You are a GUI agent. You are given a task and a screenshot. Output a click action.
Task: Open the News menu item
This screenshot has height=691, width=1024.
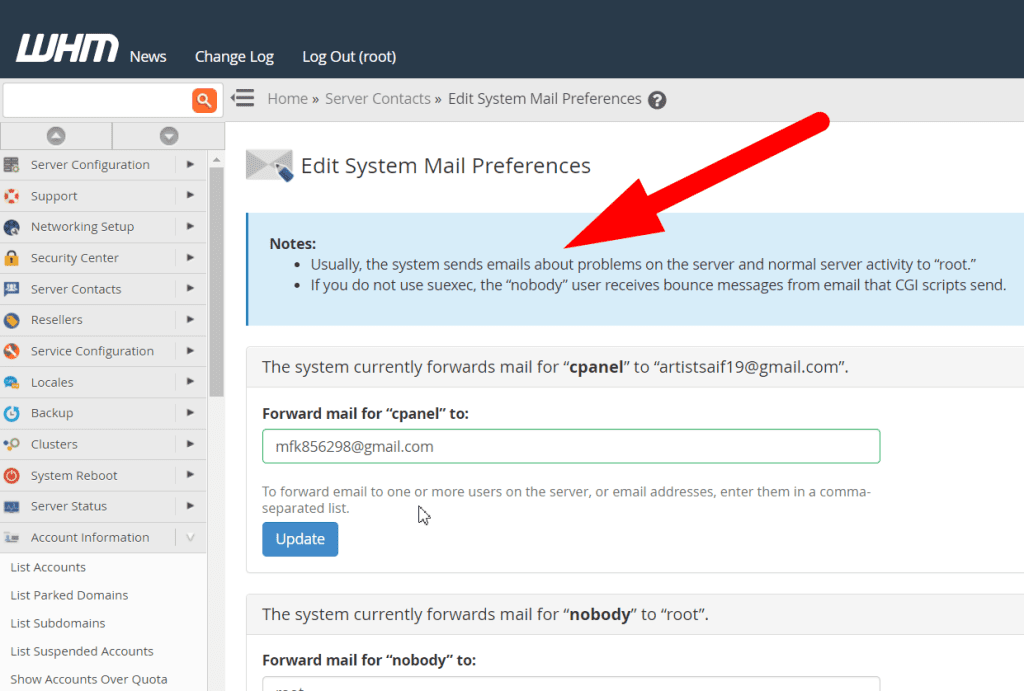click(148, 57)
